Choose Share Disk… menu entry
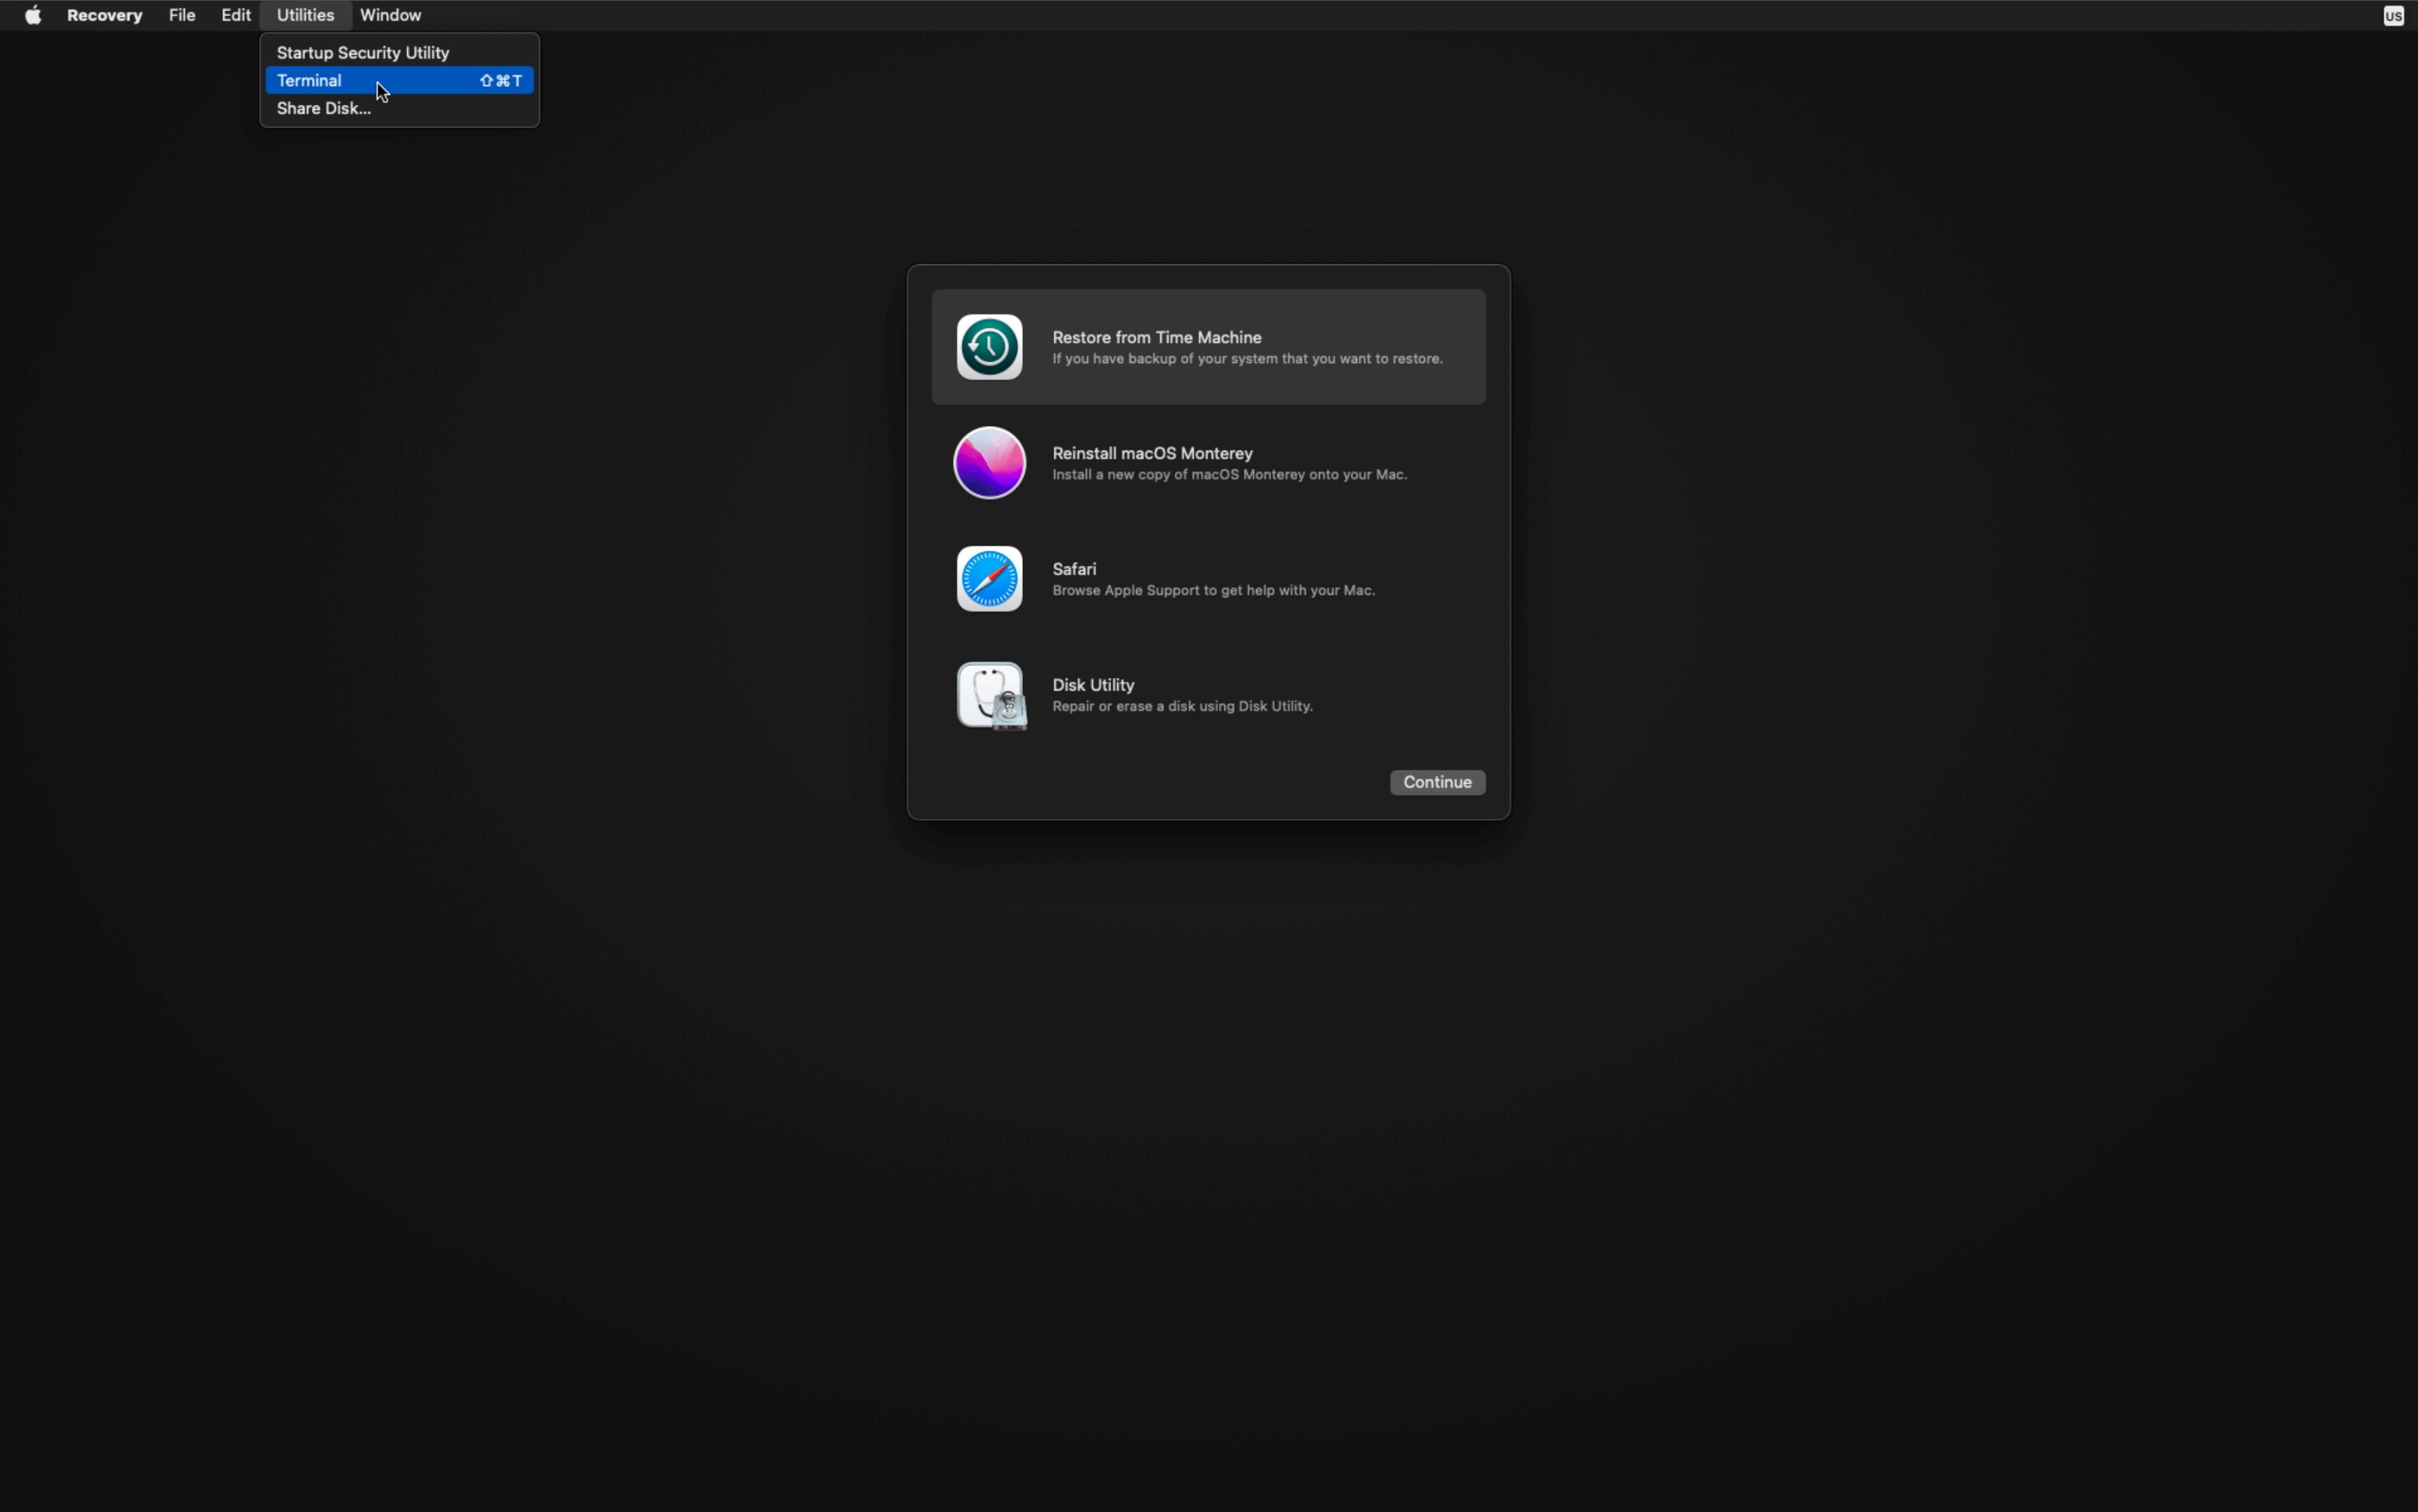 323,108
